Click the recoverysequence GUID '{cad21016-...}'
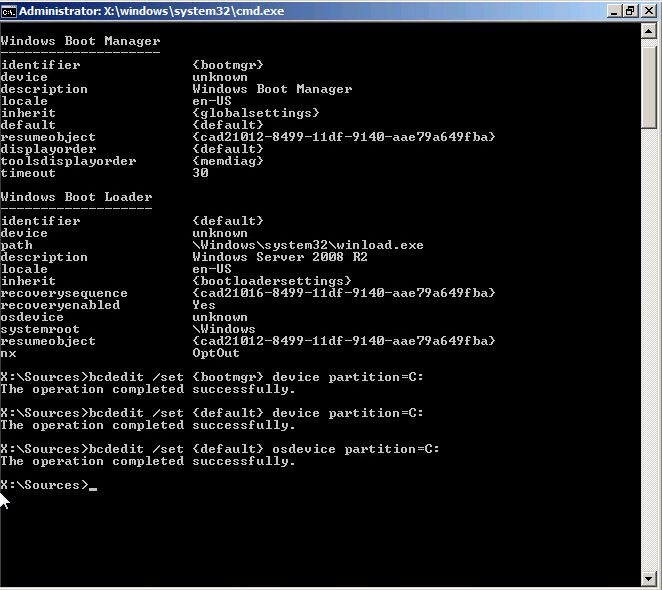The image size is (662, 590). coord(344,293)
